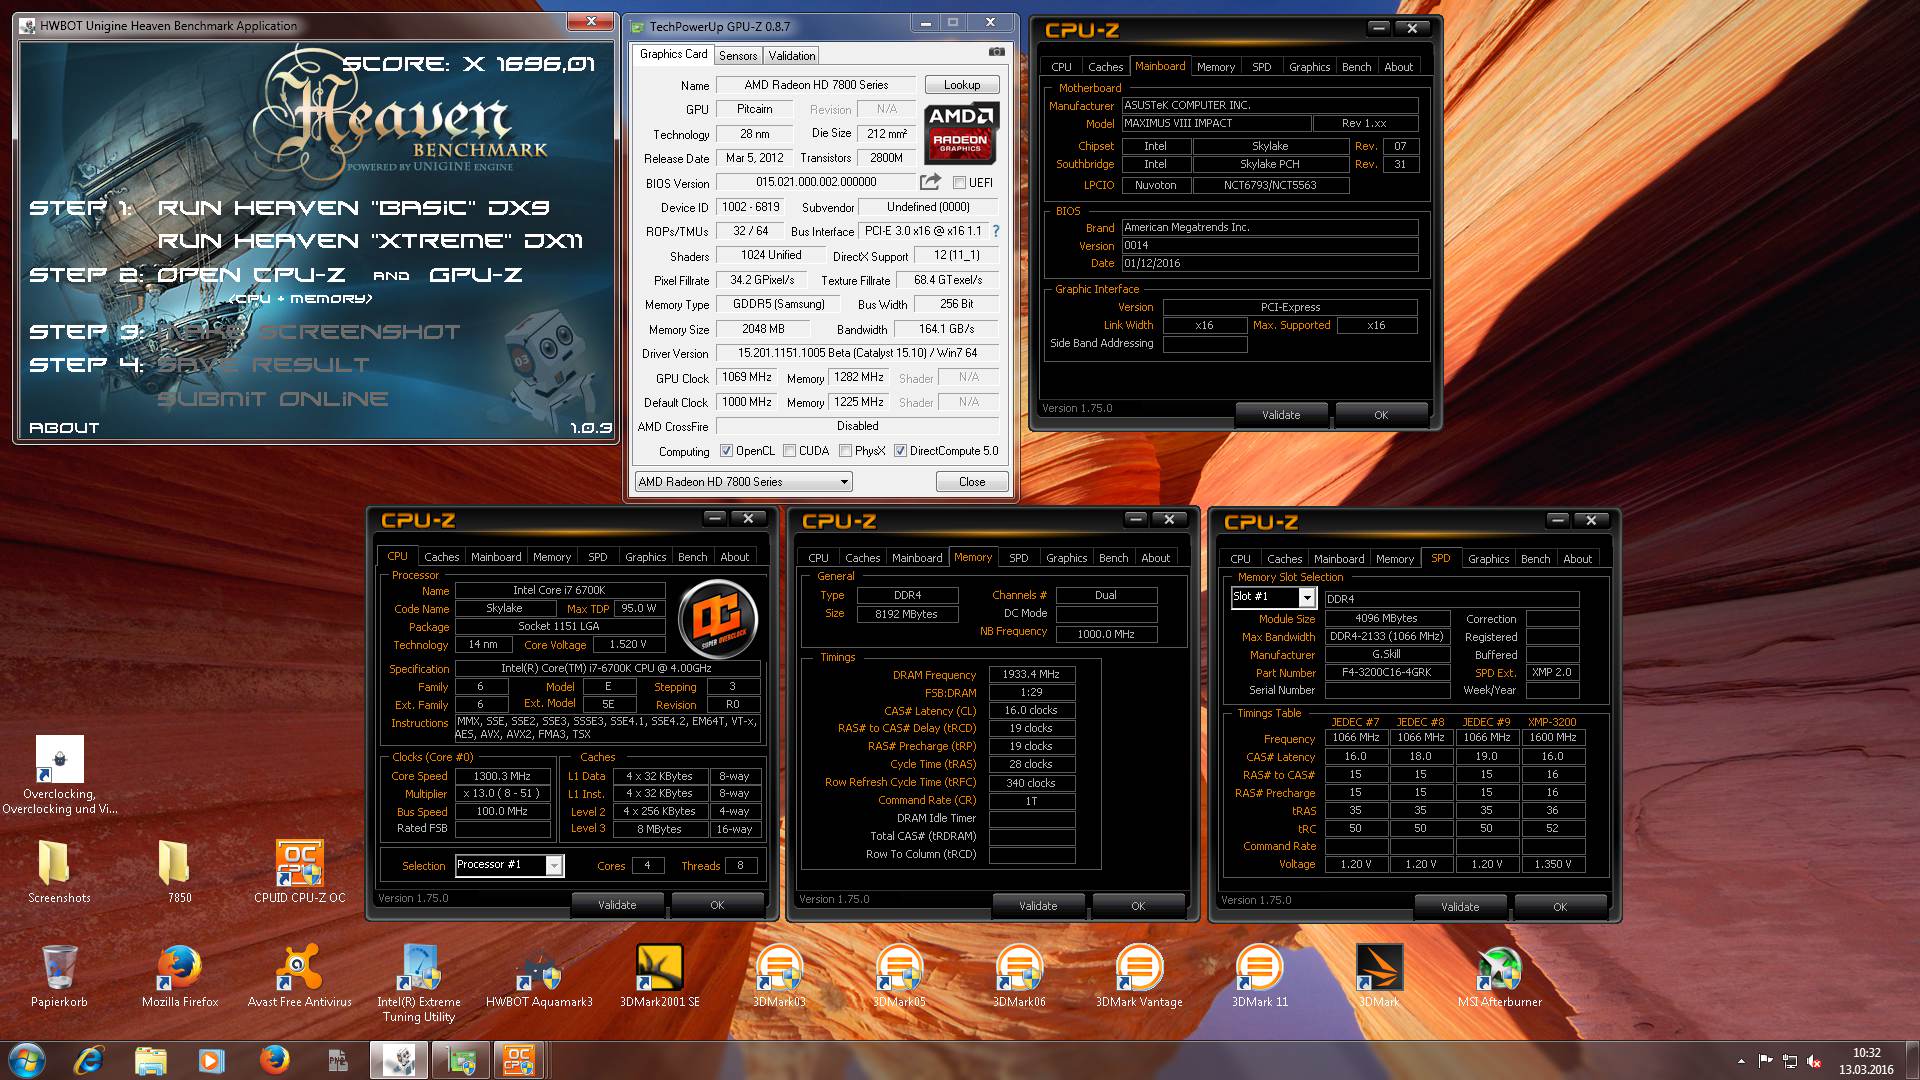Open Mozilla Firefox desktop shortcut
The image size is (1920, 1080).
tap(180, 977)
